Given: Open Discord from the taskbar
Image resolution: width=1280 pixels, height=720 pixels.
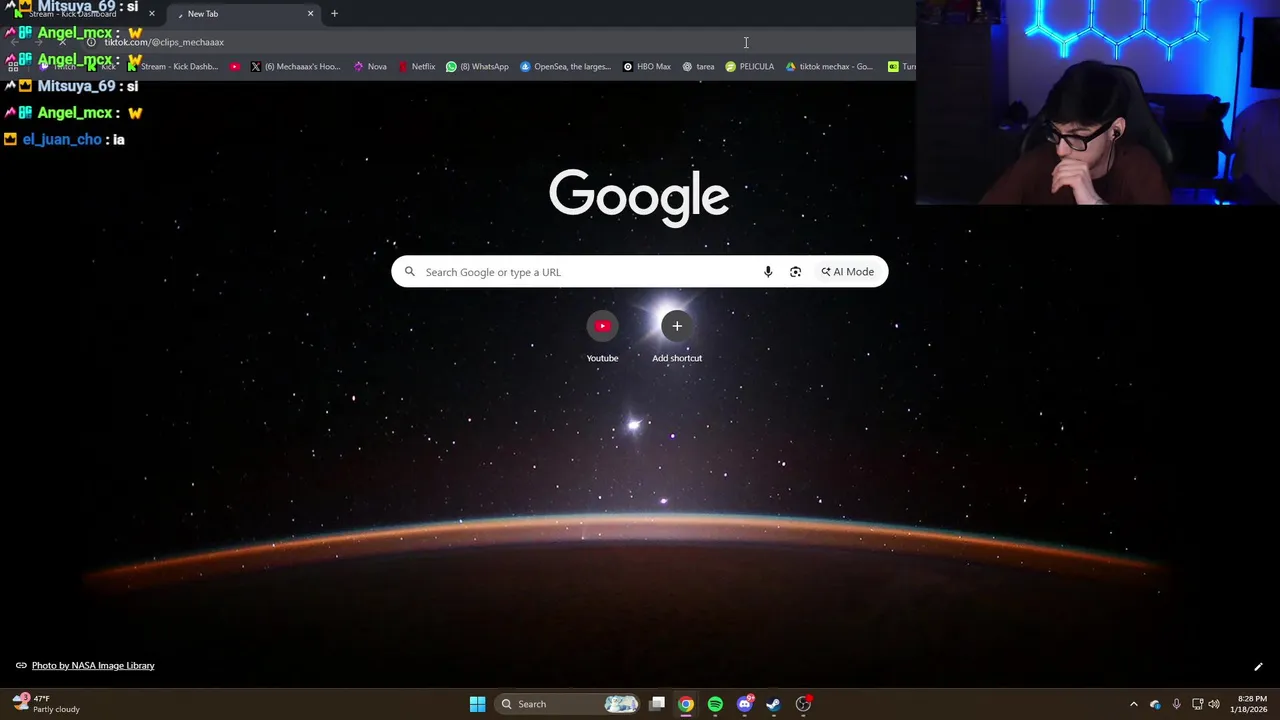Looking at the screenshot, I should point(745,704).
